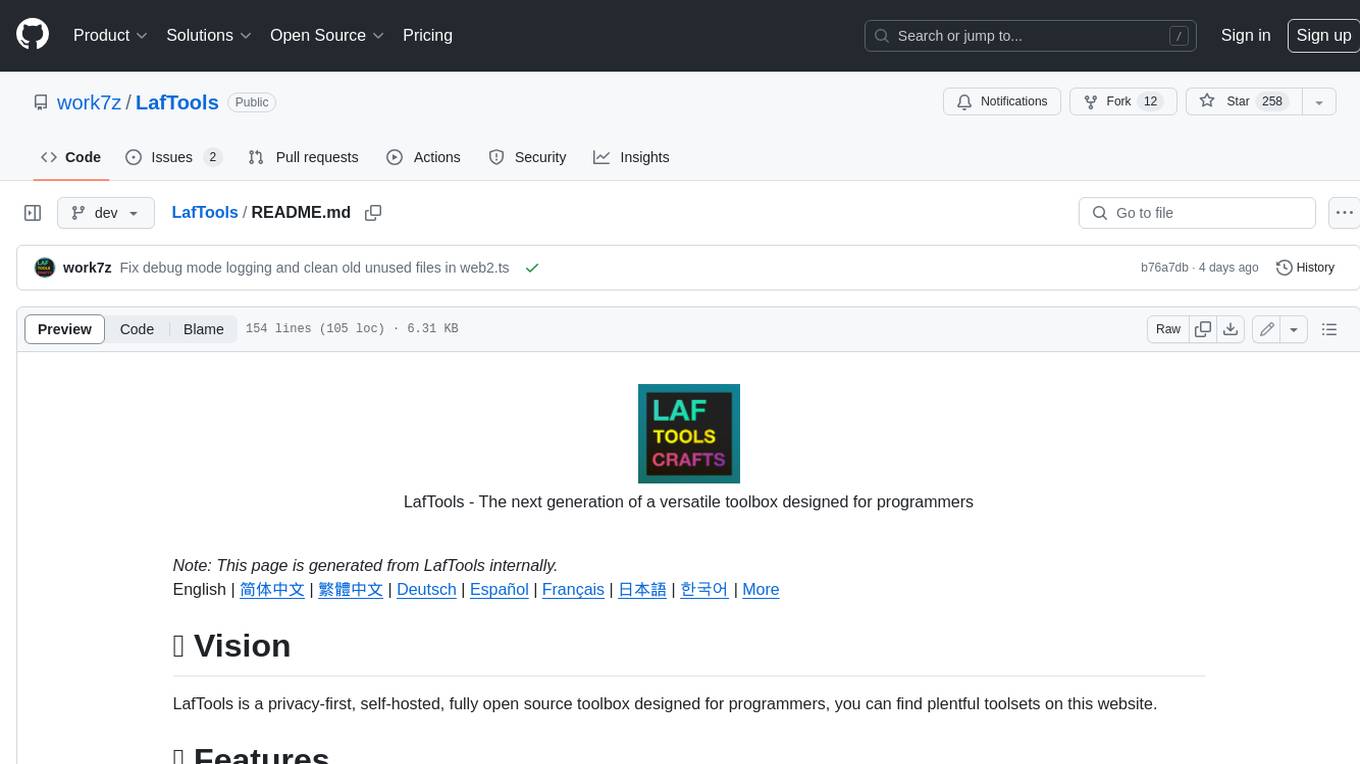1360x764 pixels.
Task: Toggle the file tree side panel
Action: tap(33, 213)
